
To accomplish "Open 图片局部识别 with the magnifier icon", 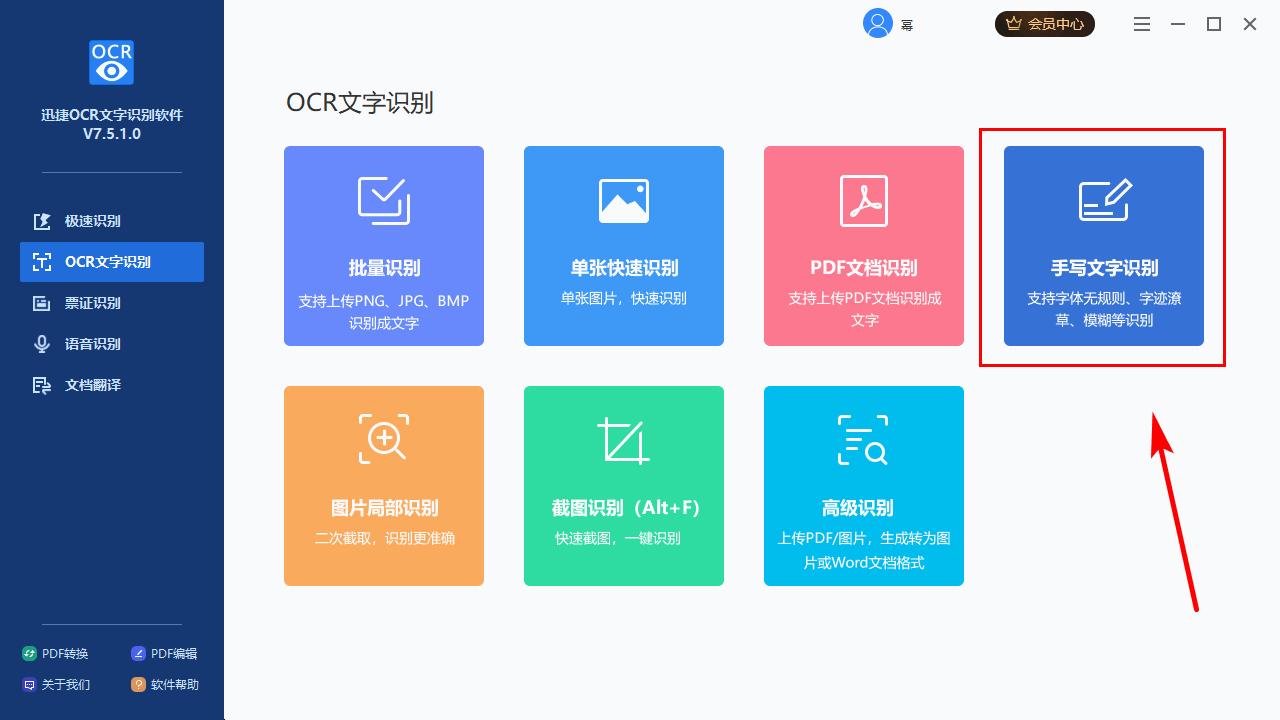I will point(383,438).
